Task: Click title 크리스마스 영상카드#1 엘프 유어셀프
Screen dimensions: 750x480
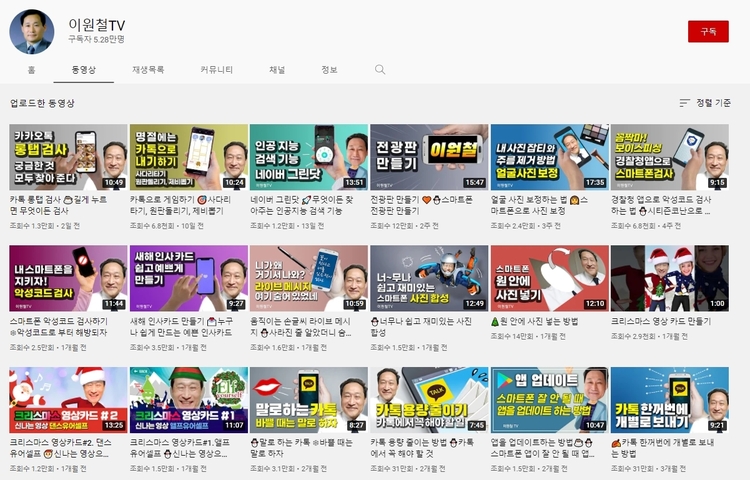Action: 180,448
